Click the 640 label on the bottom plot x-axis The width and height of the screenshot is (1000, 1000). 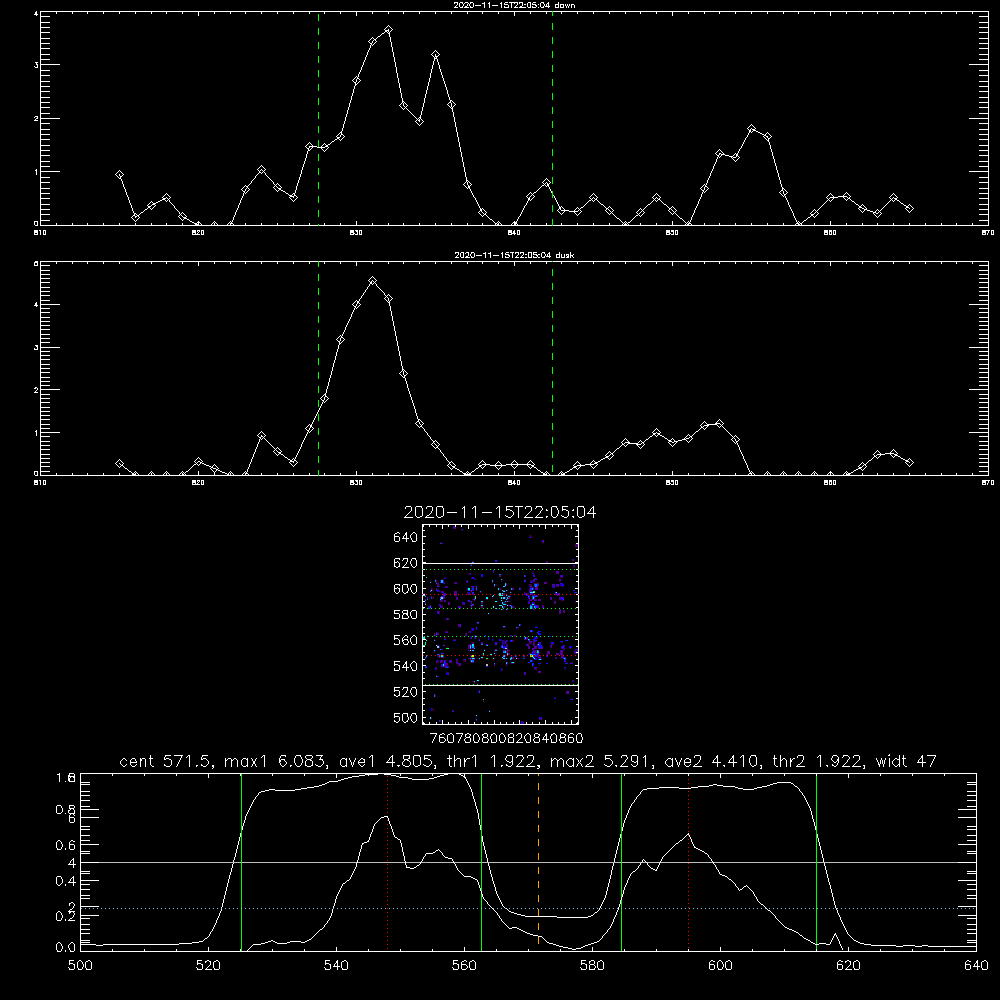coord(976,966)
